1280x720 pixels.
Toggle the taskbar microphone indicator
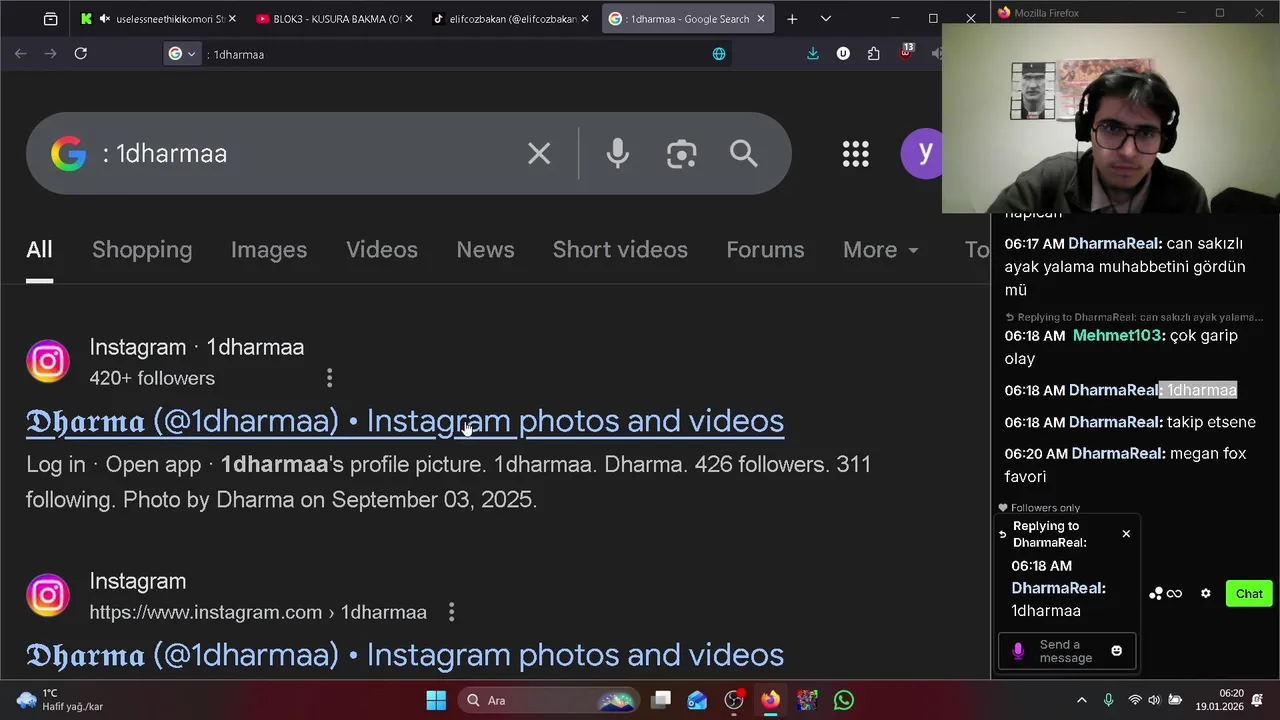pos(1108,700)
